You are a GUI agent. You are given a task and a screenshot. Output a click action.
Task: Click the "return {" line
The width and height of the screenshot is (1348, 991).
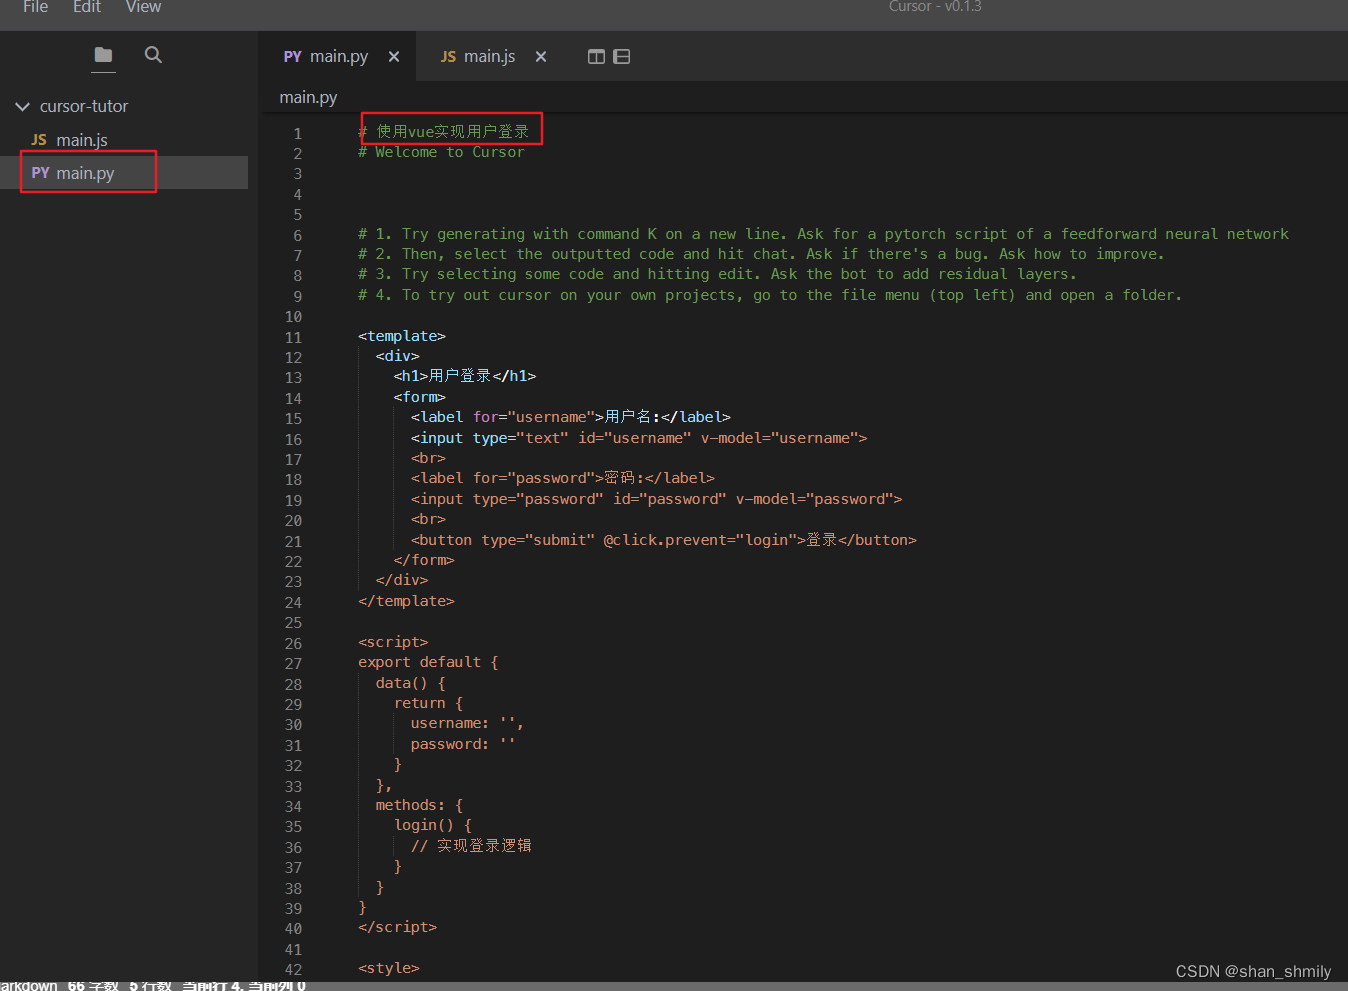[x=428, y=703]
